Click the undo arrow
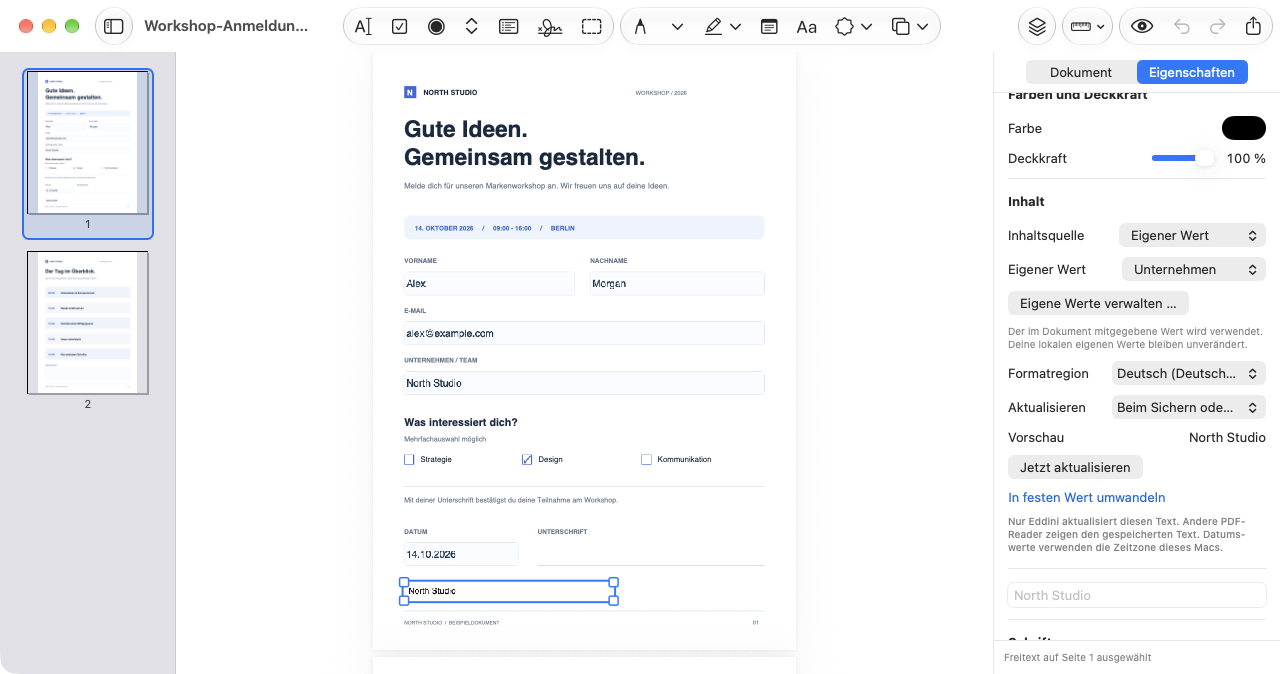 1182,27
